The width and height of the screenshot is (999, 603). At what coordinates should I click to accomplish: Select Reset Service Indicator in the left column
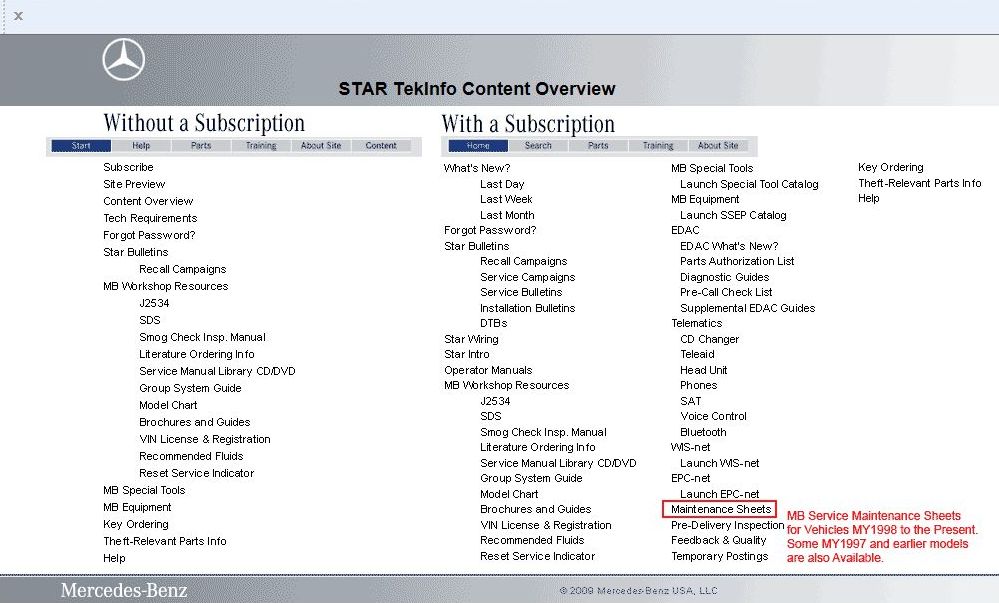click(x=196, y=473)
